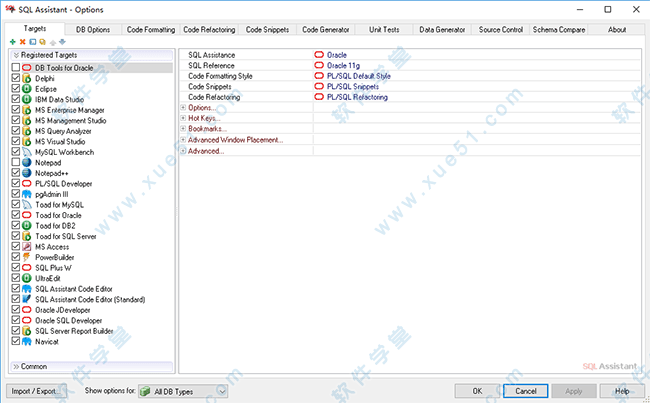The width and height of the screenshot is (650, 403).
Task: Click the yellow copy target toolbar icon
Action: pyautogui.click(x=42, y=42)
